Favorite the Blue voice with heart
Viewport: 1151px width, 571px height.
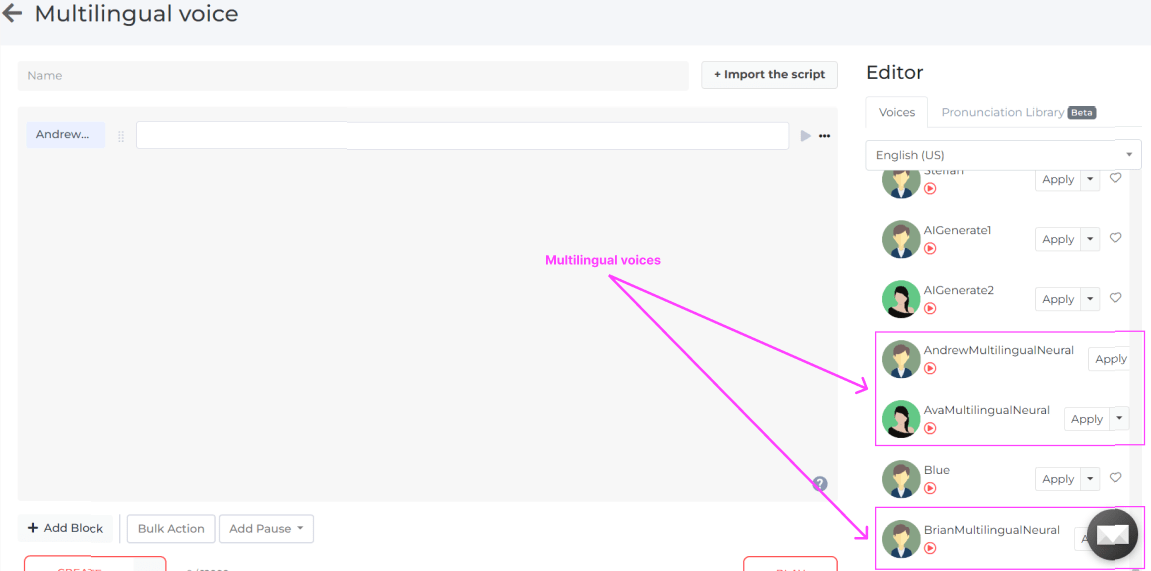pyautogui.click(x=1116, y=478)
